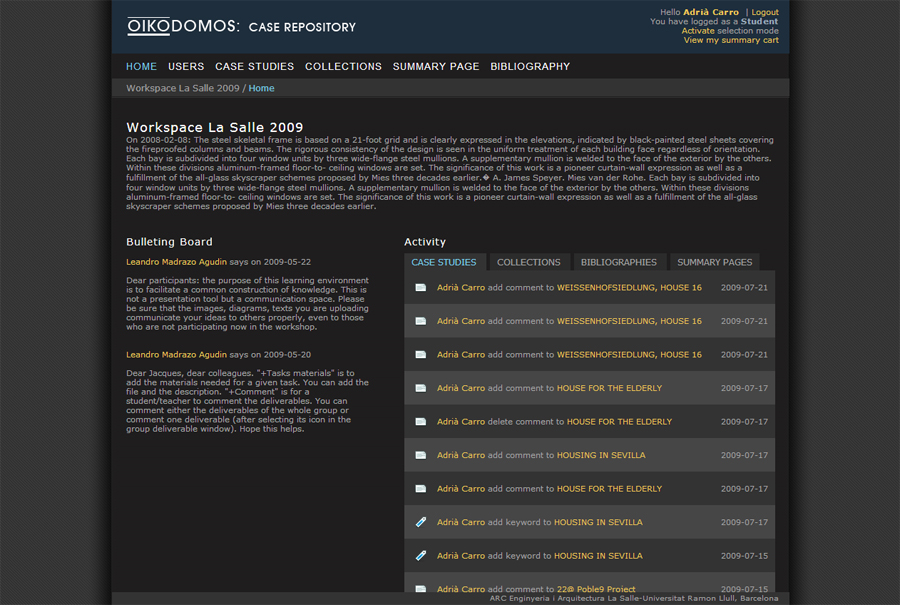Open the Bibliographies activity tab
Image resolution: width=900 pixels, height=605 pixels.
[x=618, y=262]
